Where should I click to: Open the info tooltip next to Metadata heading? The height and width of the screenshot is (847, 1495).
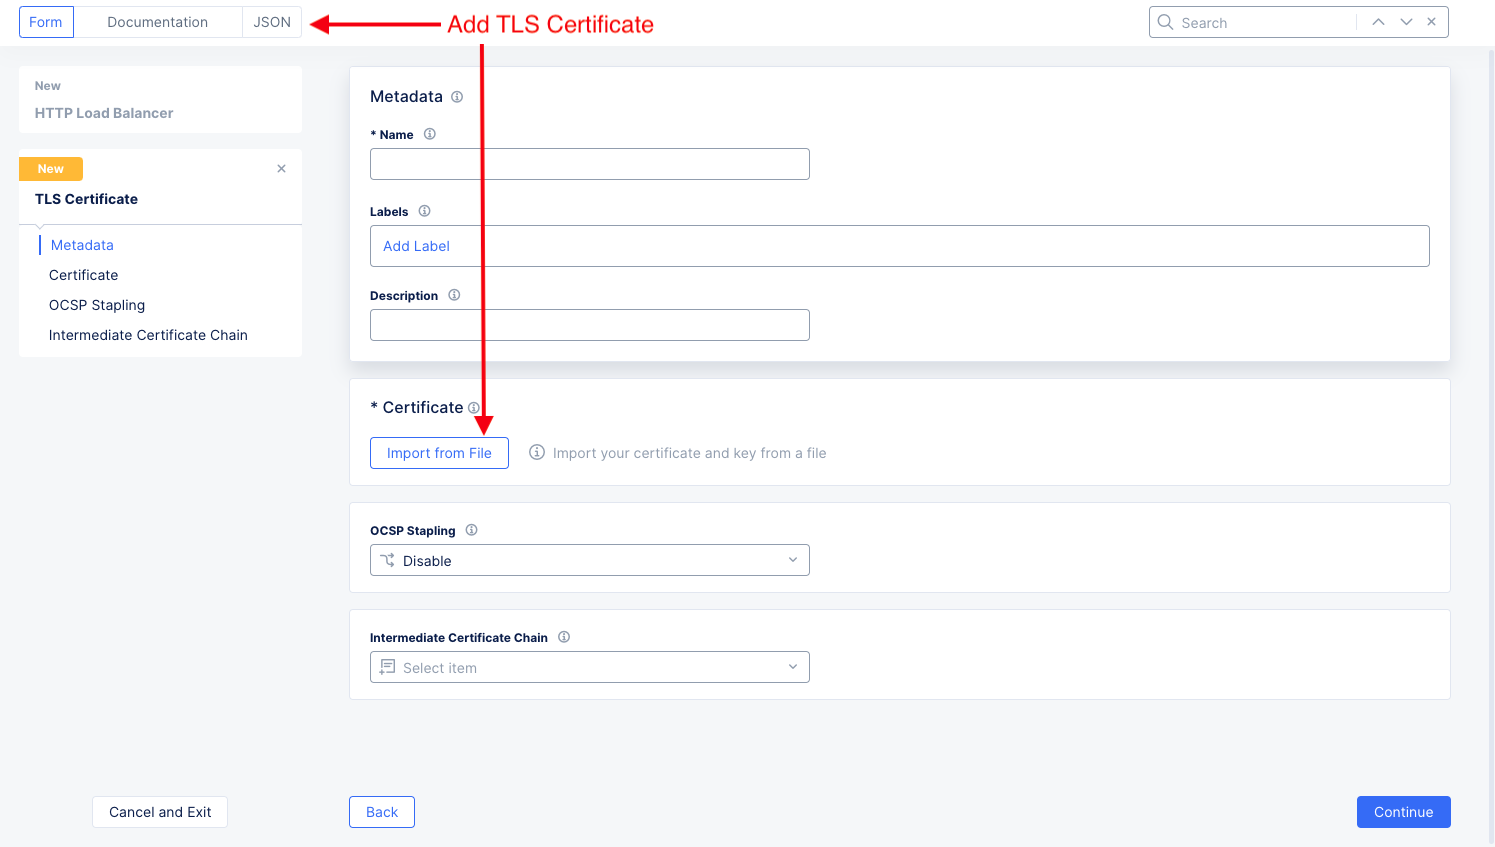(x=457, y=96)
